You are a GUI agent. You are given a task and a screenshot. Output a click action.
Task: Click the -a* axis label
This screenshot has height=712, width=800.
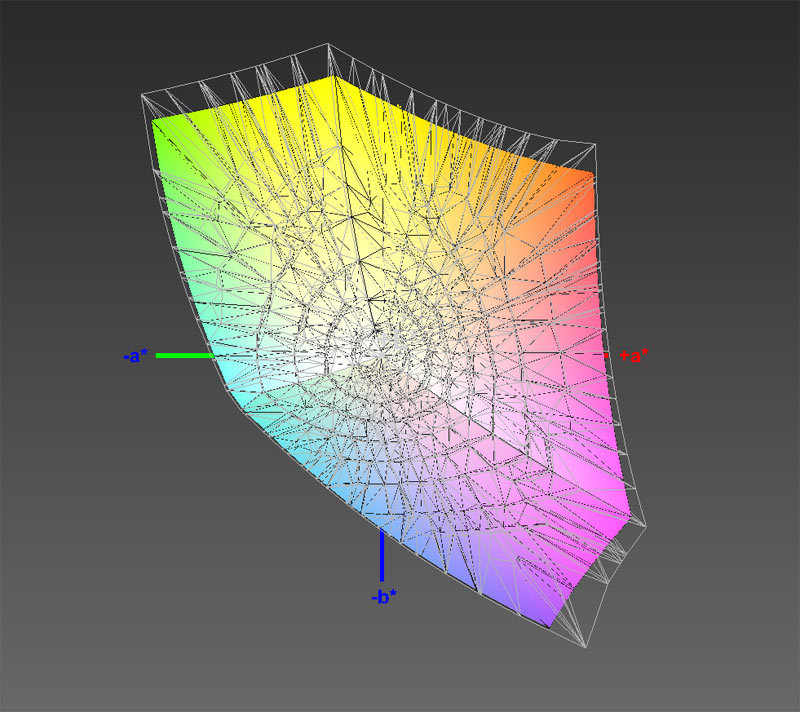(x=136, y=355)
